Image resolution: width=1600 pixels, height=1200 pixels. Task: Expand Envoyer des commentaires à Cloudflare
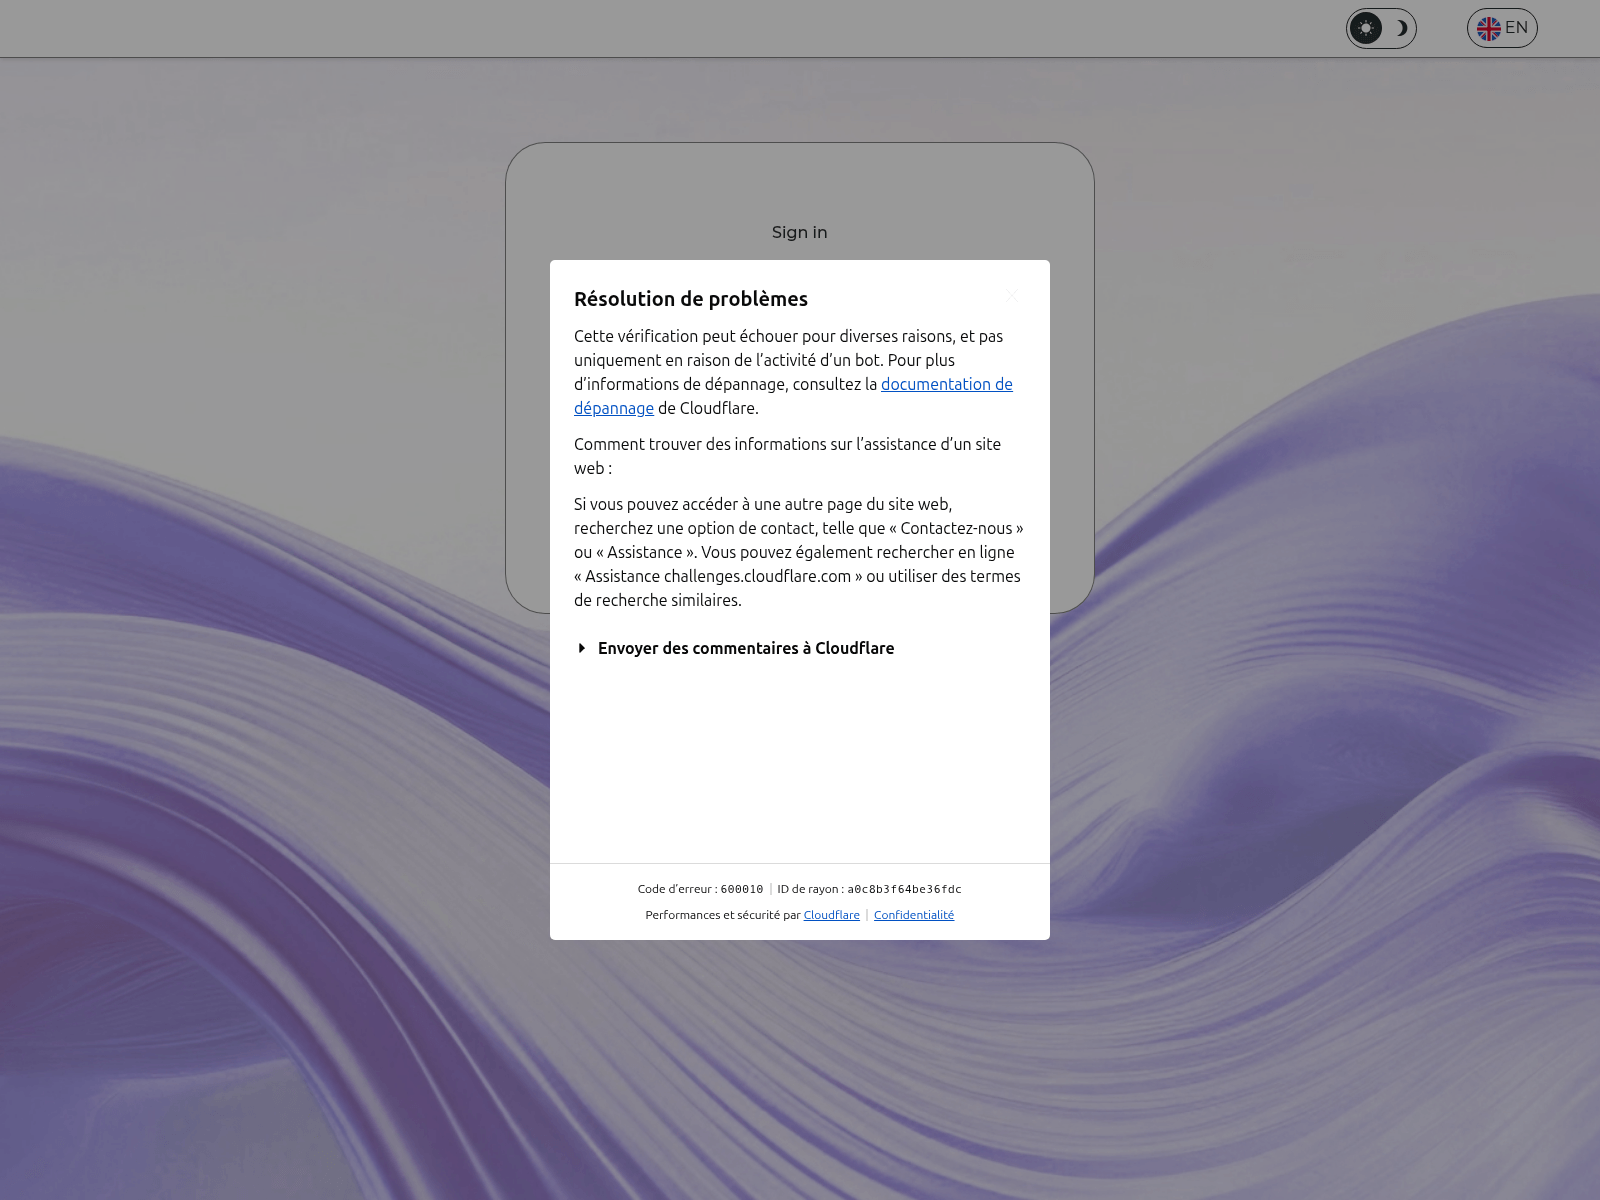coord(736,648)
